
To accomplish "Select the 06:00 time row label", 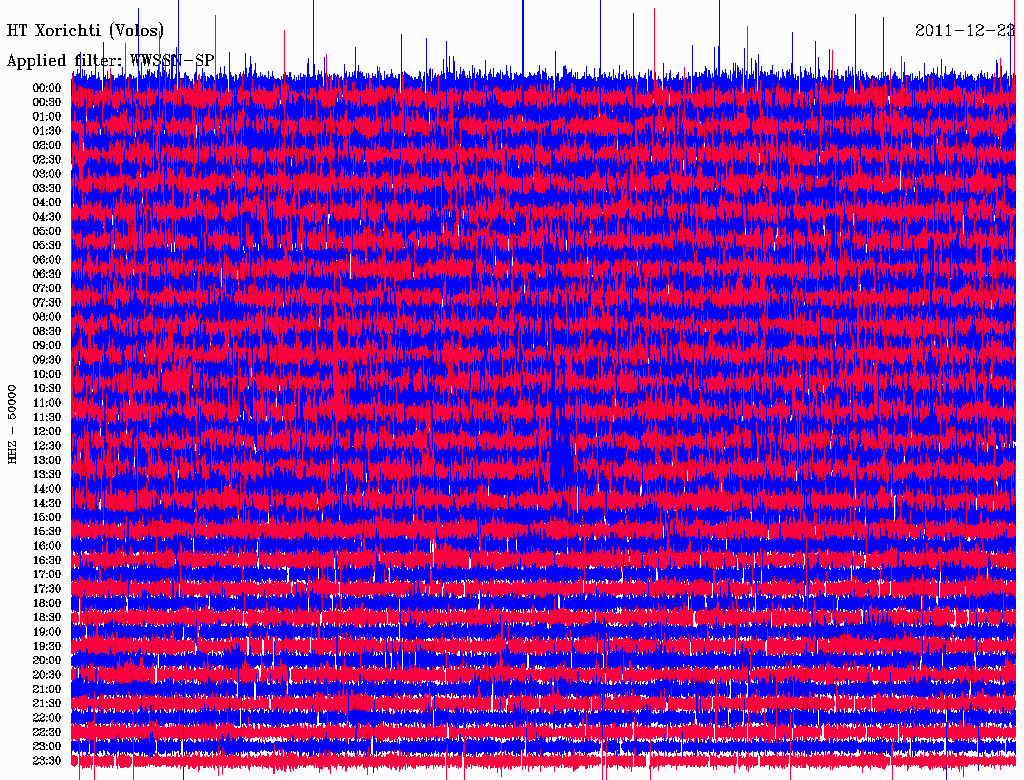I will click(x=47, y=260).
